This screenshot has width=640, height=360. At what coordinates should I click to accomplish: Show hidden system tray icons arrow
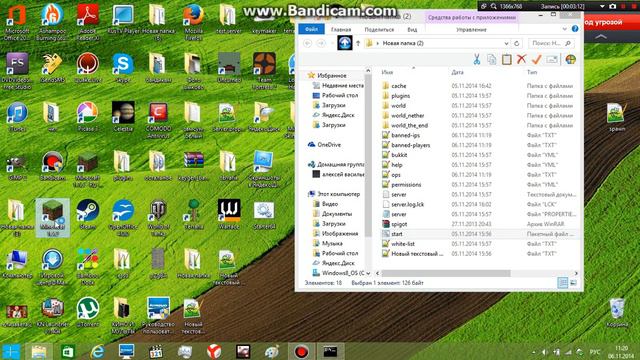pos(533,352)
